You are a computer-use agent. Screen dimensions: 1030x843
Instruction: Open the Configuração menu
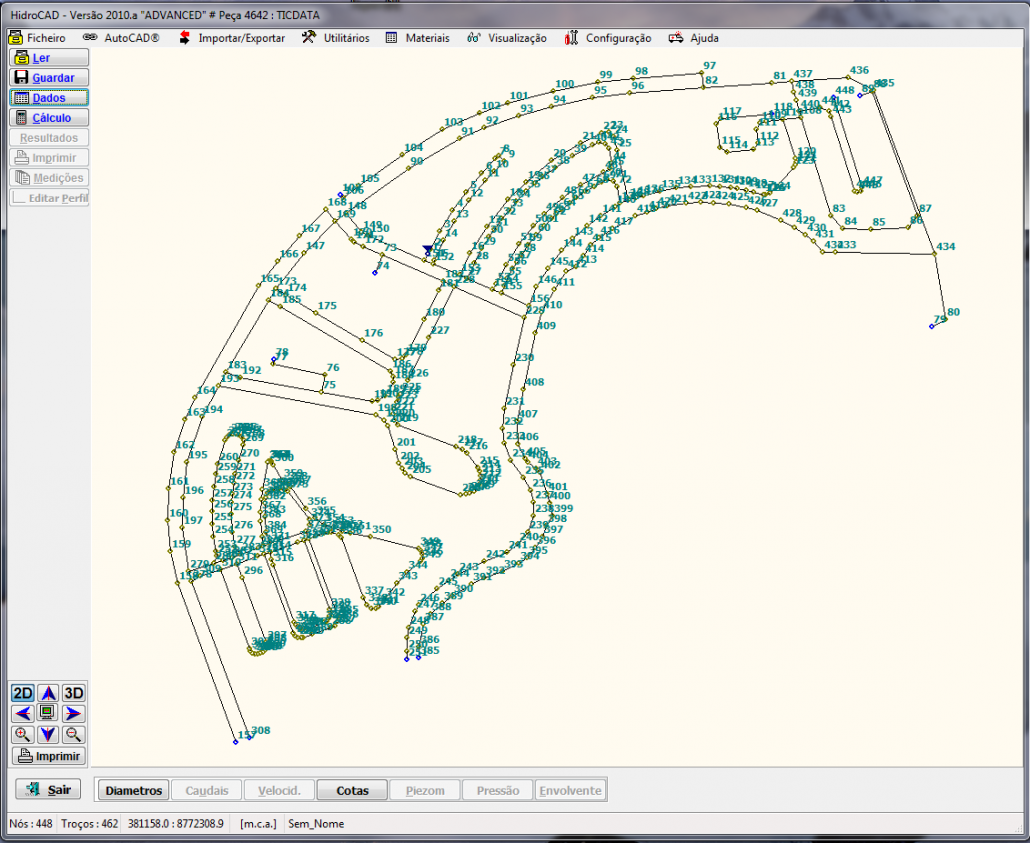click(608, 38)
